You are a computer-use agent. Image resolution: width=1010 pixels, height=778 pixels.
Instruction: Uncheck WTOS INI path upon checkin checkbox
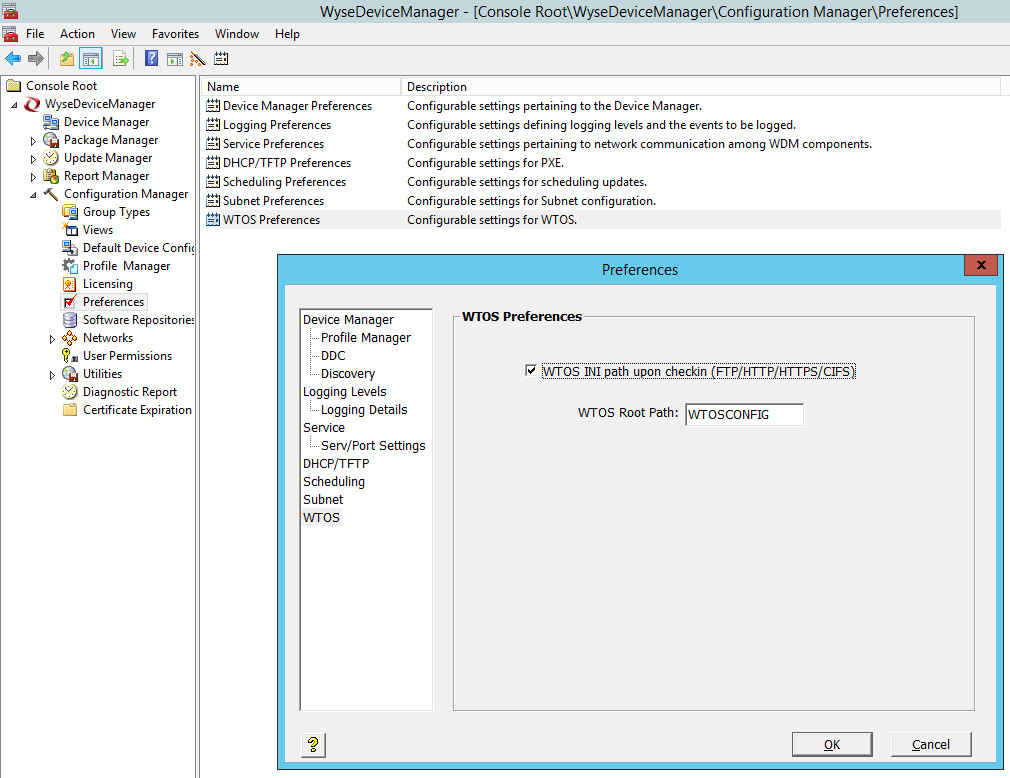pos(531,370)
